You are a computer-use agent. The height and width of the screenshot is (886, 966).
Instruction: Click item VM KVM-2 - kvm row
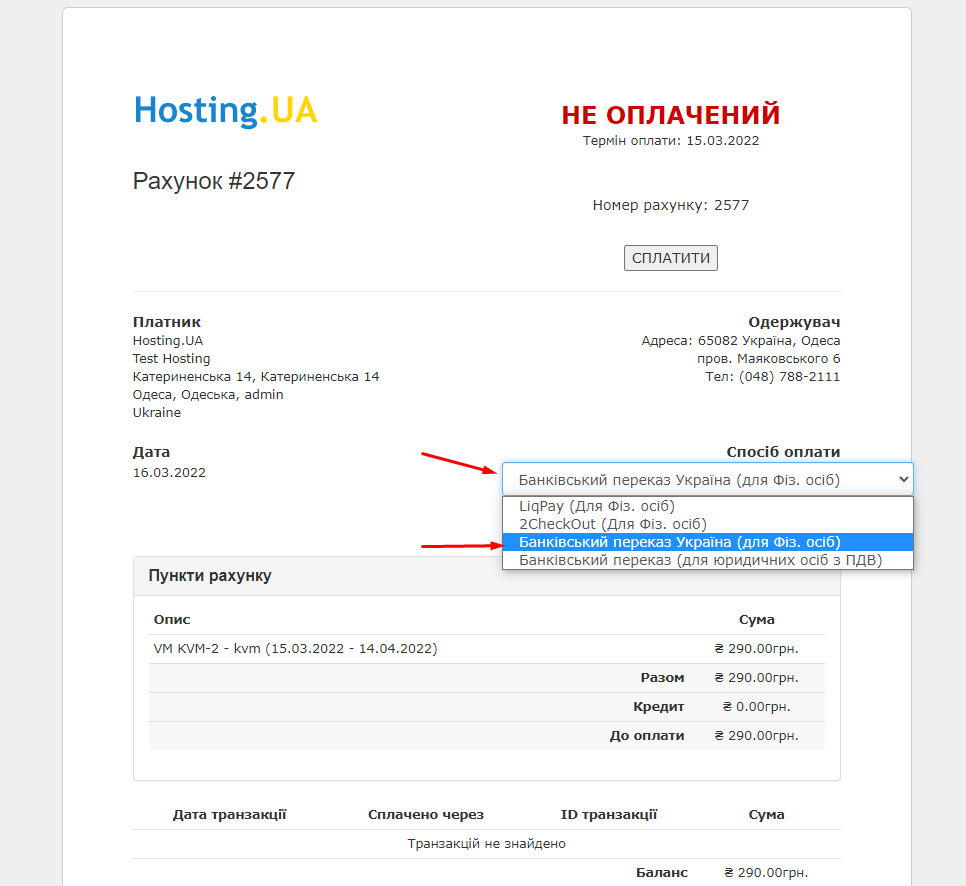point(487,649)
